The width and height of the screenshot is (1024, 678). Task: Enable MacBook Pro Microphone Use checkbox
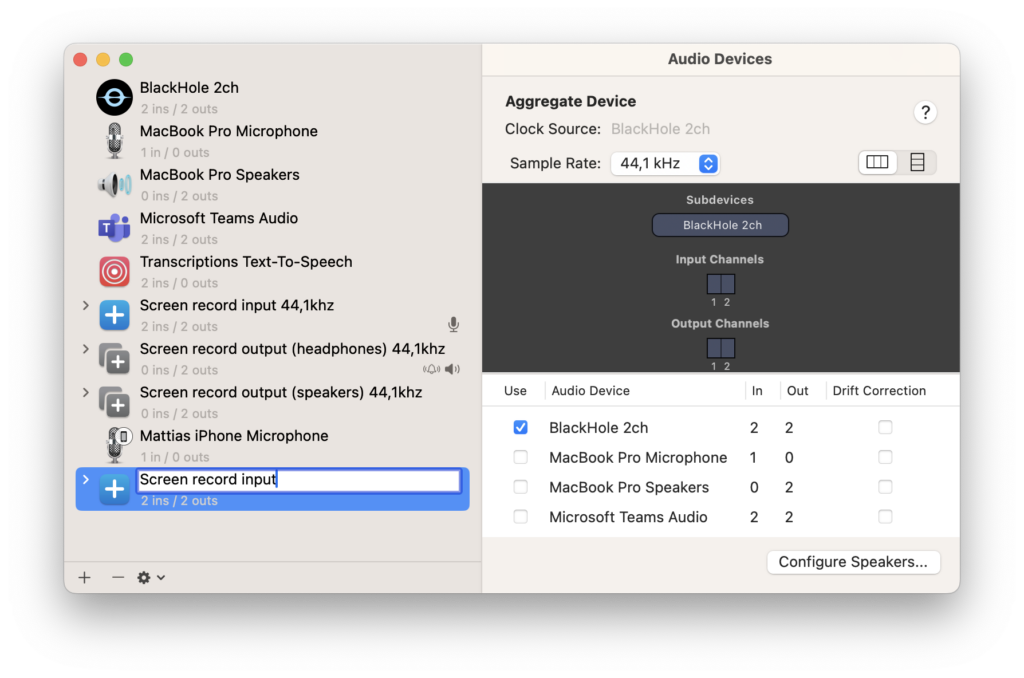coord(520,457)
